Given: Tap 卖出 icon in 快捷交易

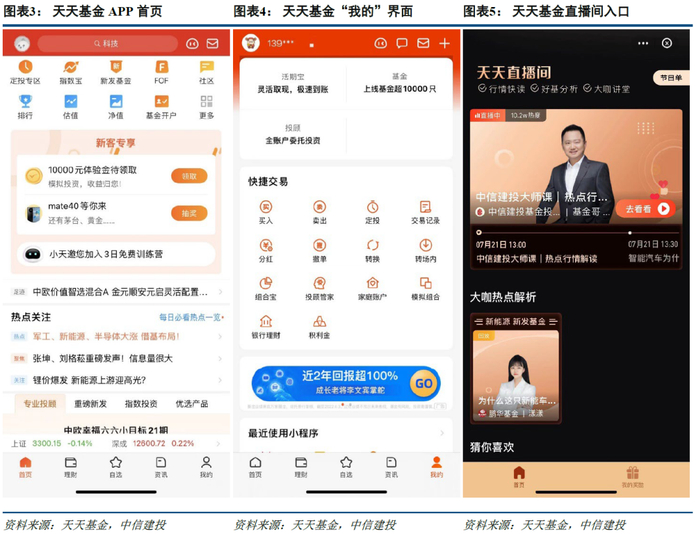Looking at the screenshot, I should (319, 207).
